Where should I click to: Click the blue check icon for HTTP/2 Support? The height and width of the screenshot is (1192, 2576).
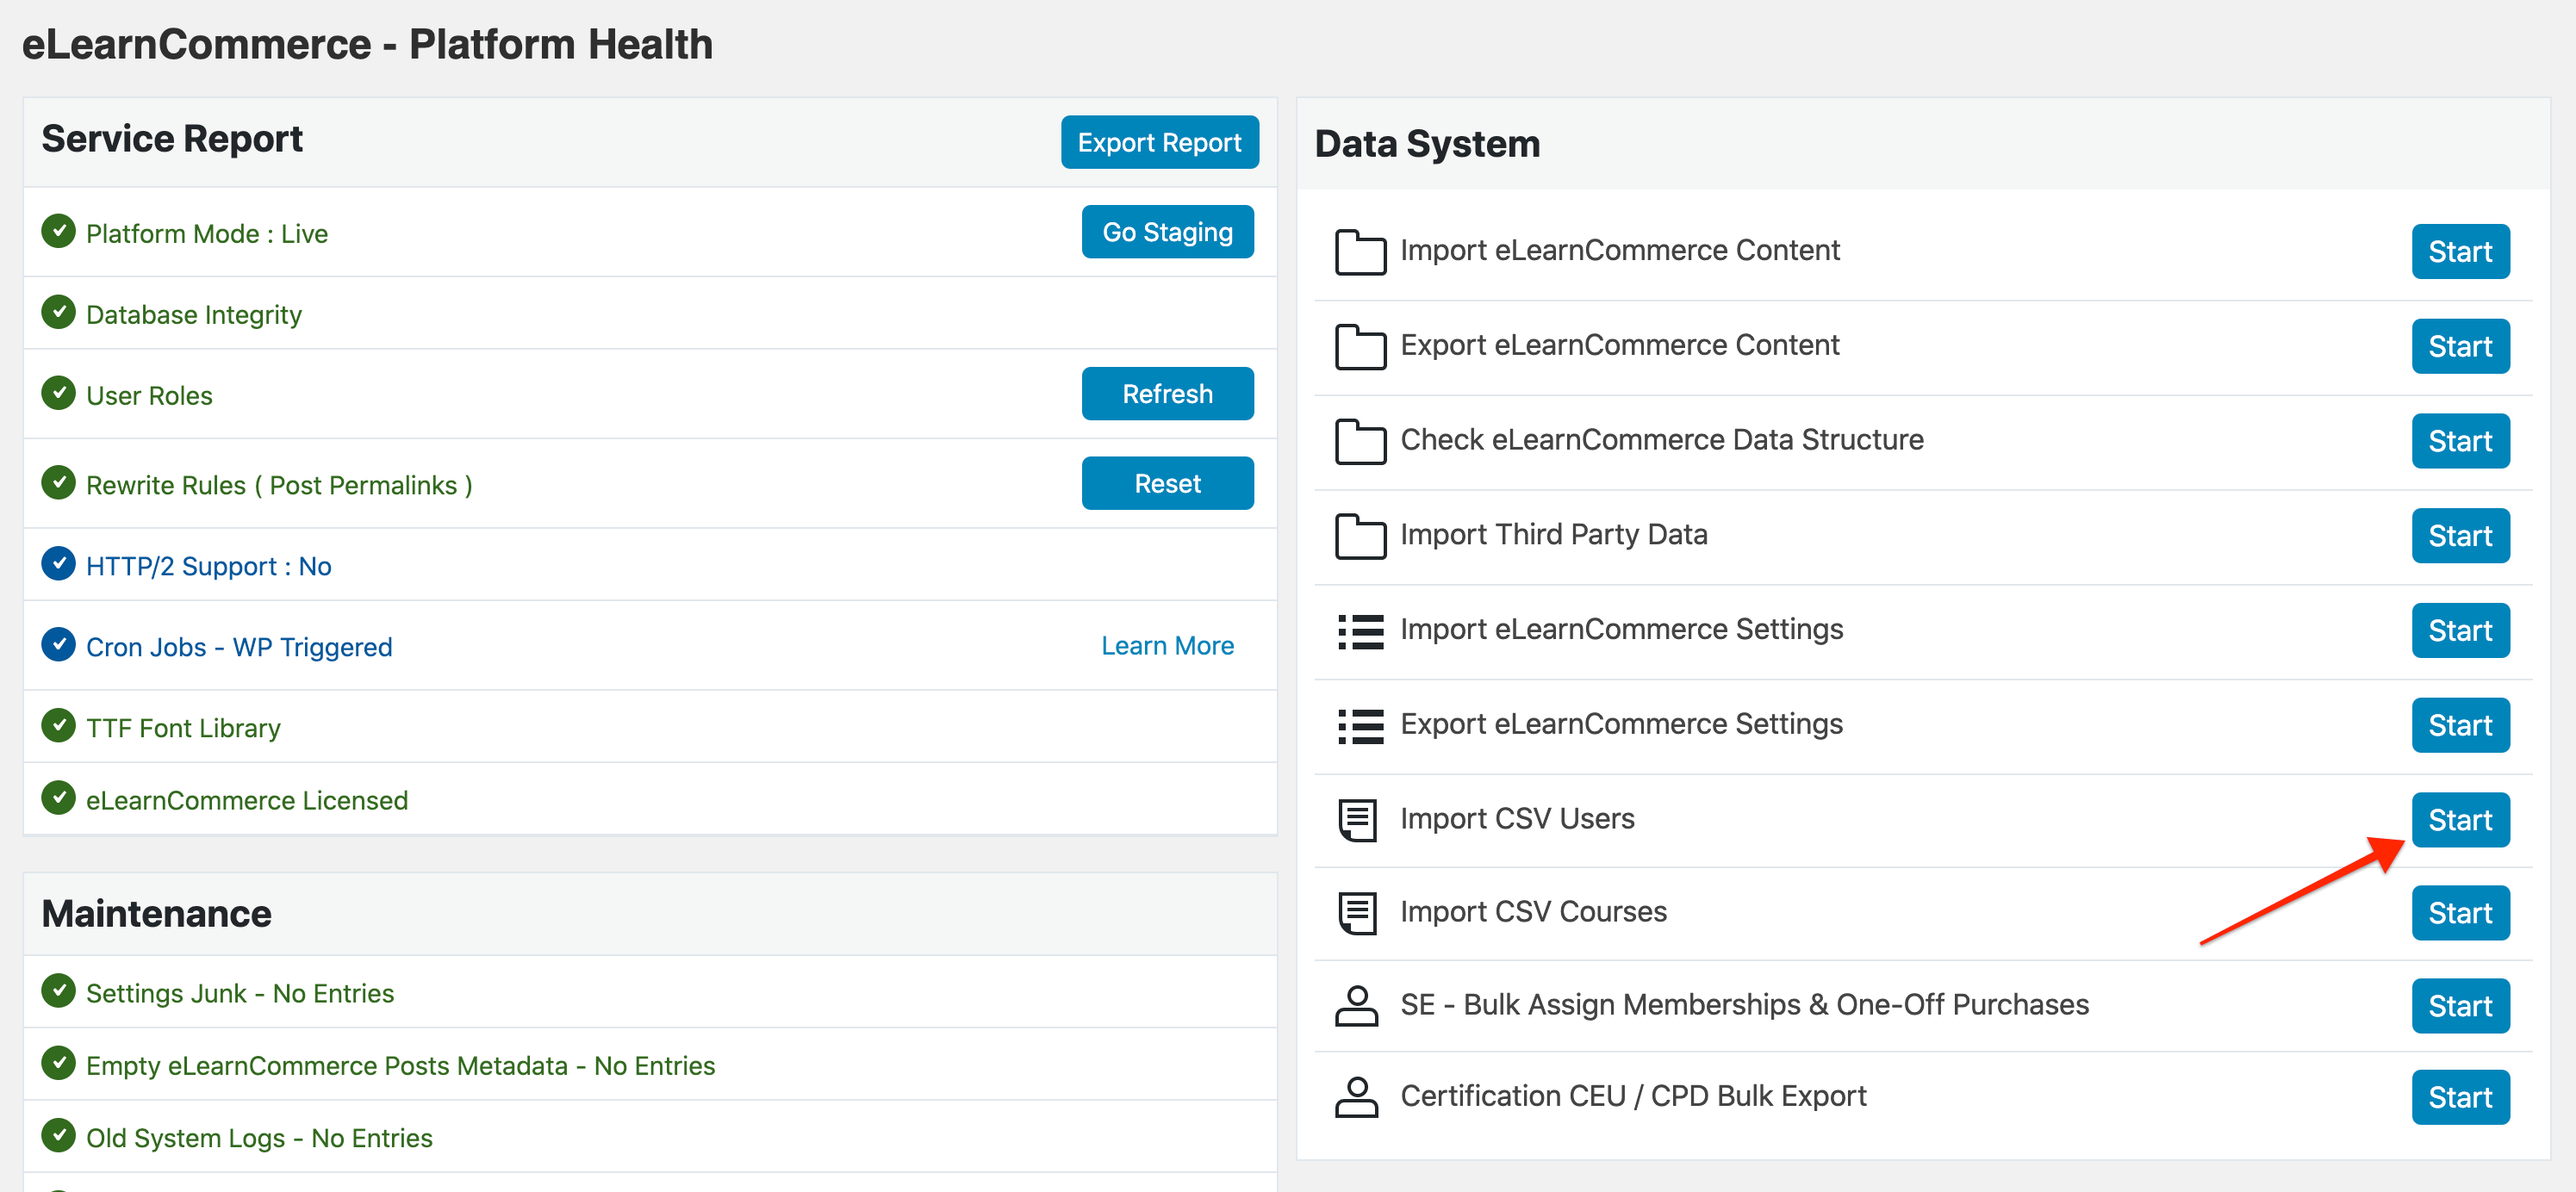pos(59,563)
